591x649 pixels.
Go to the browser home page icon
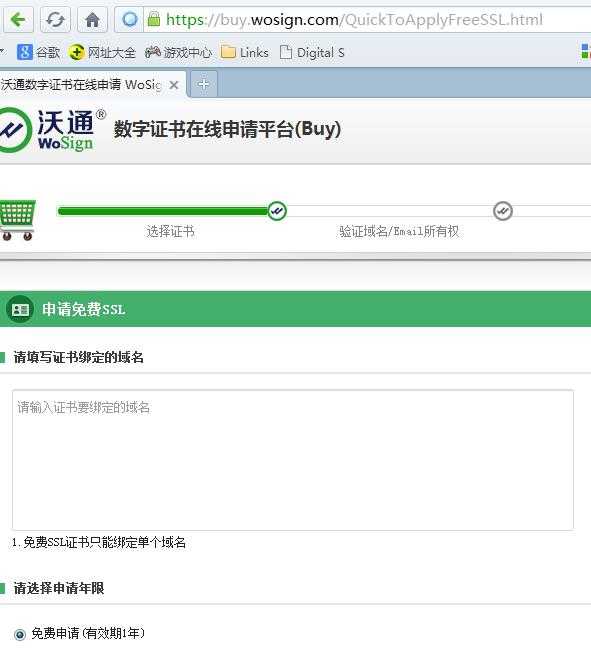tap(92, 19)
